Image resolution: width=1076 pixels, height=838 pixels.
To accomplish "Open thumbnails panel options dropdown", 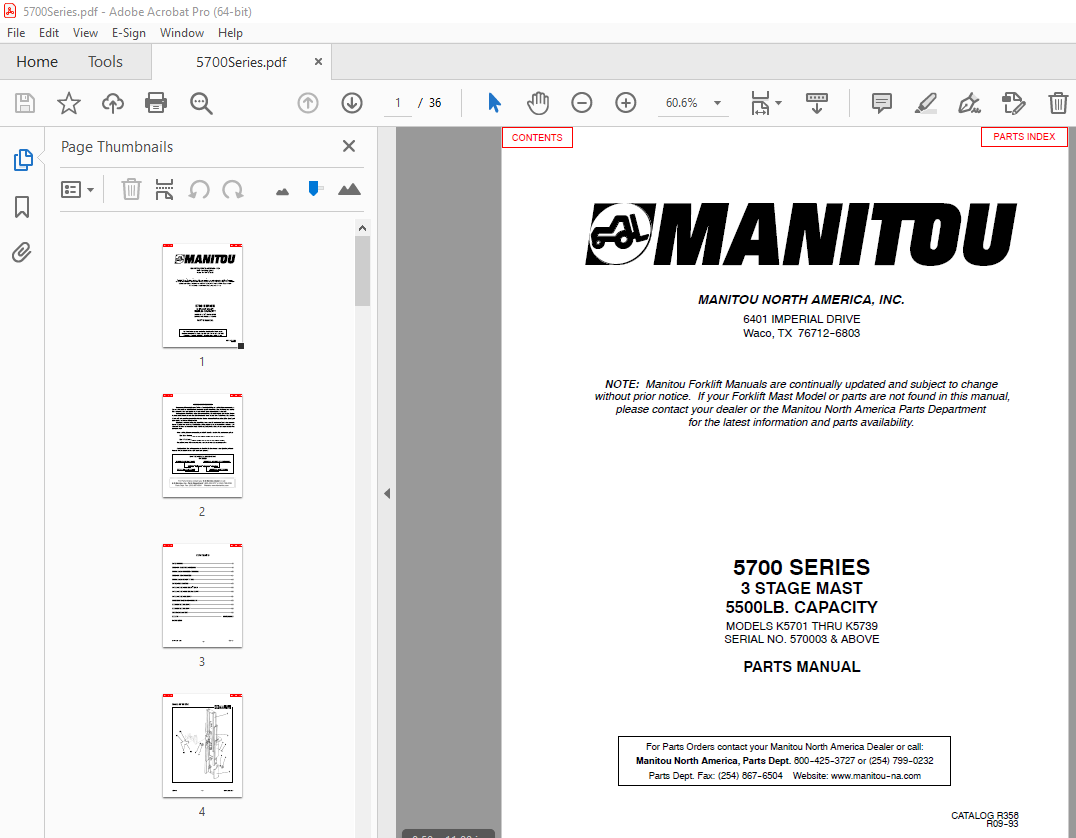I will 78,189.
